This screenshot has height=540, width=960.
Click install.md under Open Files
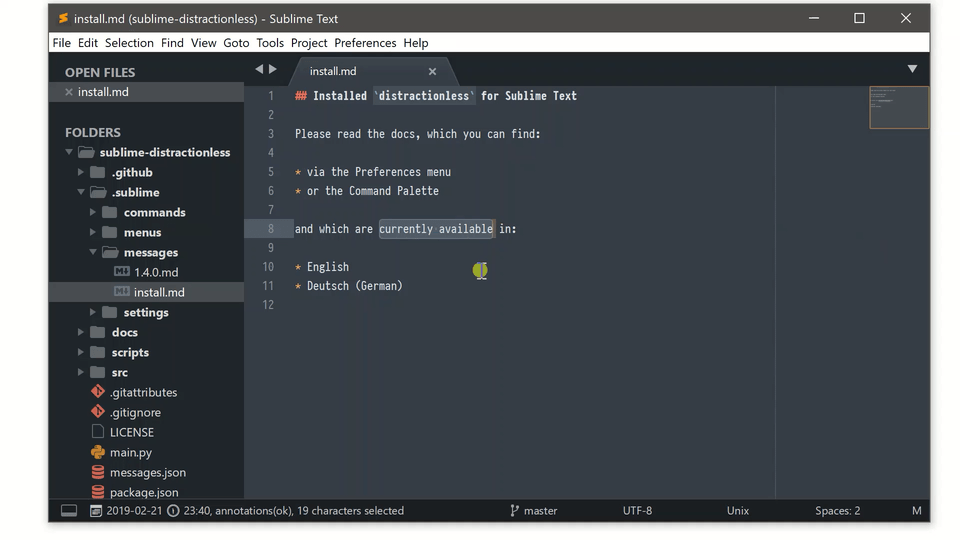(103, 92)
